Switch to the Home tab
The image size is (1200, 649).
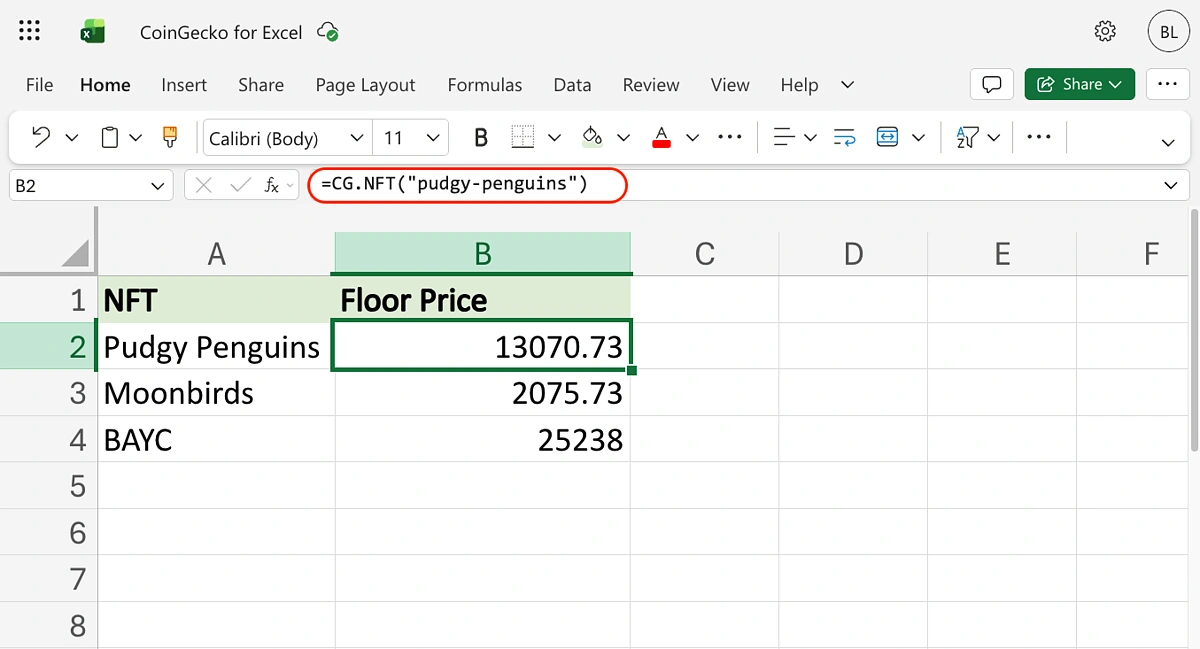point(105,85)
